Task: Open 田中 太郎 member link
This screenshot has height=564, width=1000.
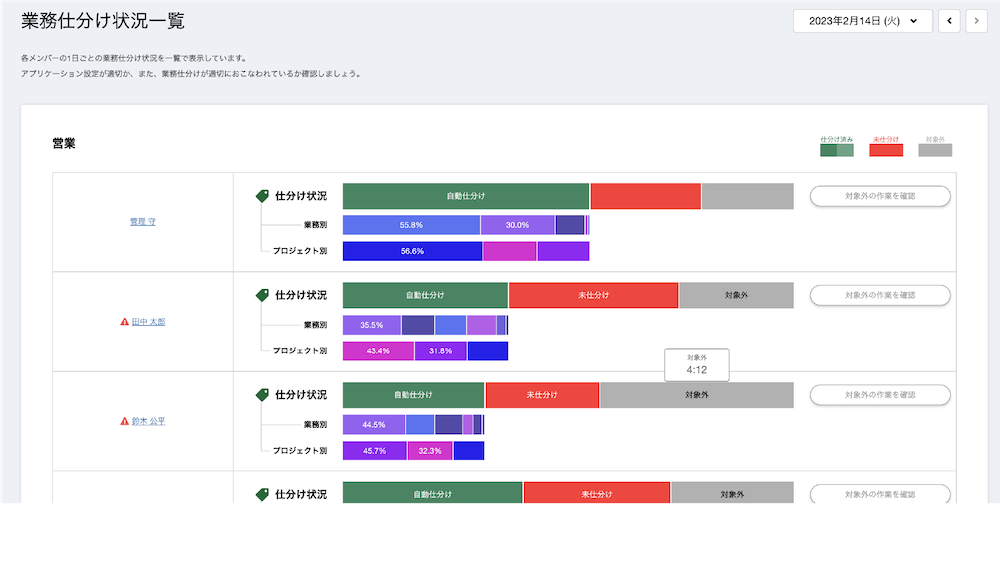Action: click(x=149, y=322)
